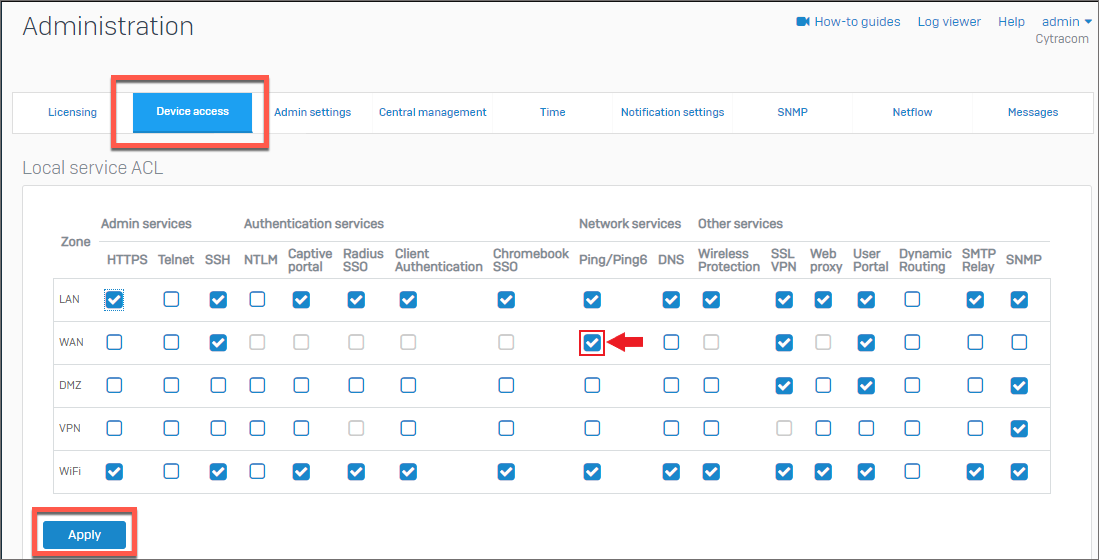This screenshot has height=560, width=1099.
Task: Click the Apply button
Action: 84,535
